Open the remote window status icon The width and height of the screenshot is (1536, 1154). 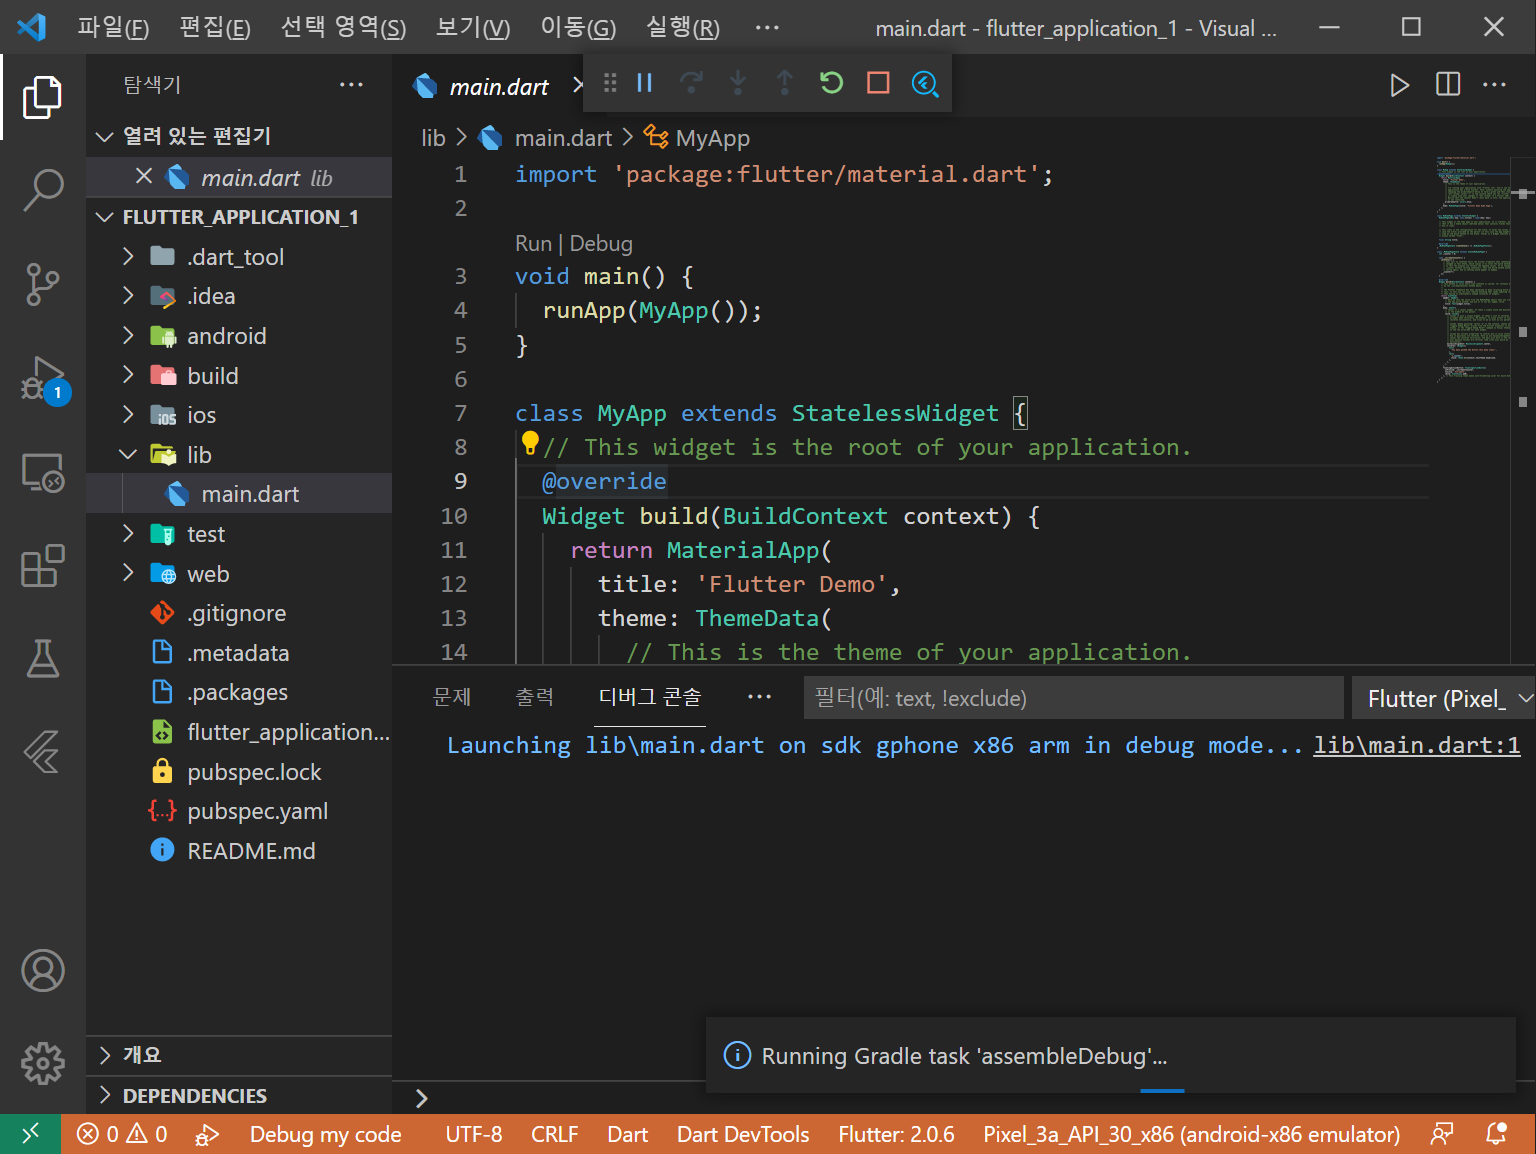pos(30,1134)
